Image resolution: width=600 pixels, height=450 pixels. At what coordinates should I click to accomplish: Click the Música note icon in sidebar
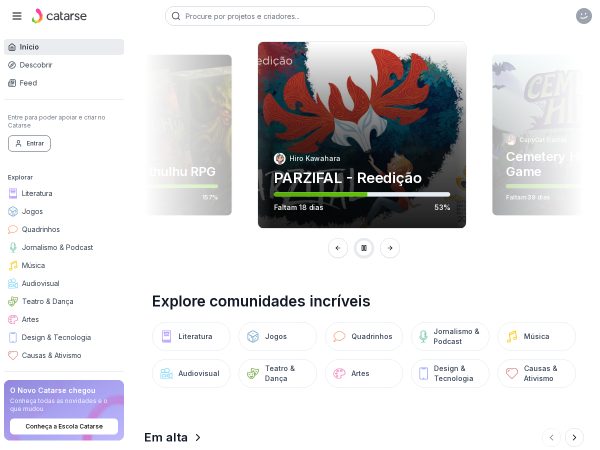(13, 265)
